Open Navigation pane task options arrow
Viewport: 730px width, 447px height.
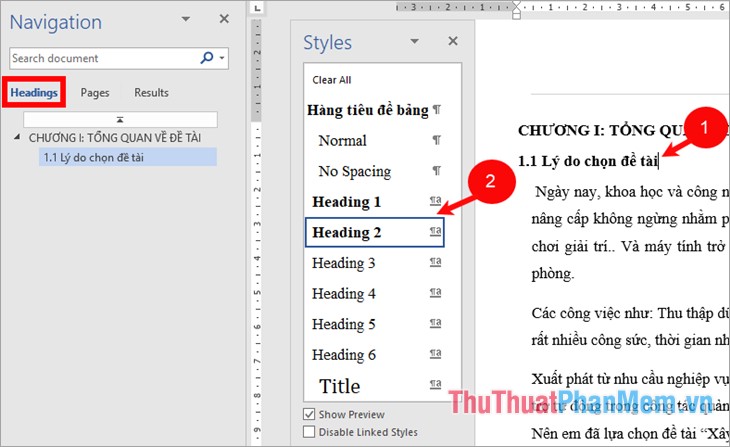point(186,19)
